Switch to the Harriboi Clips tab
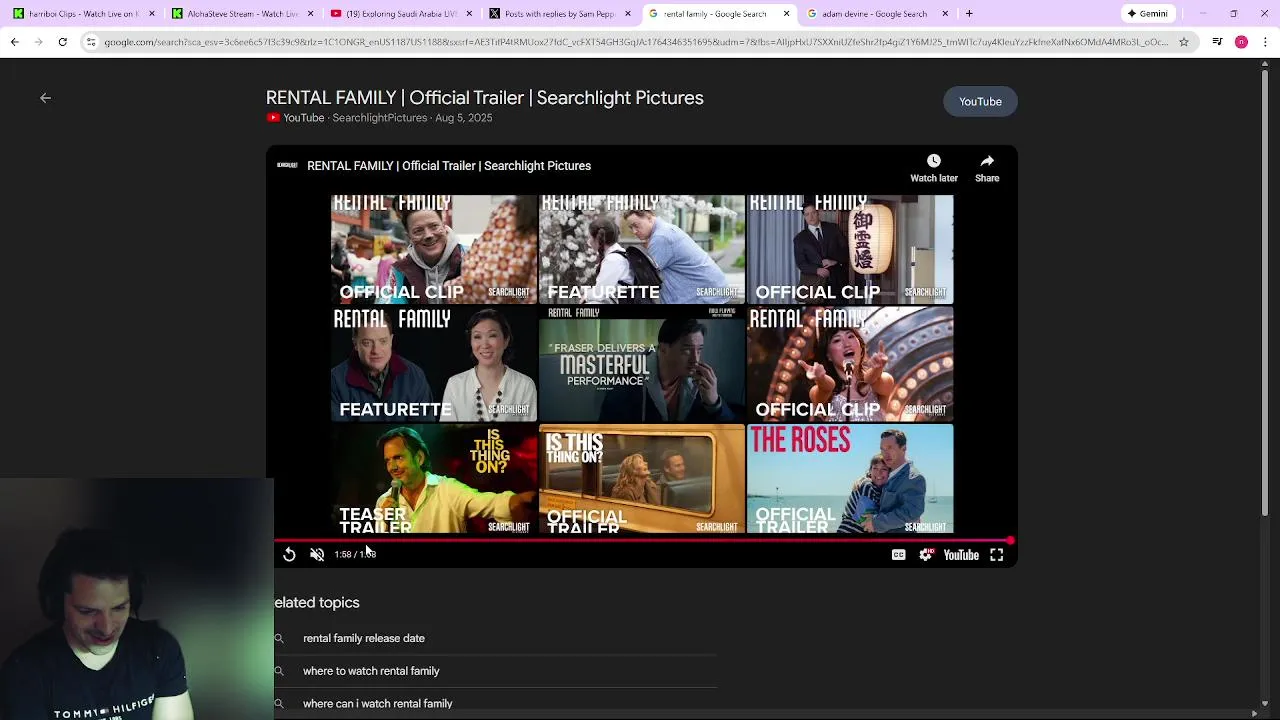 [x=84, y=14]
